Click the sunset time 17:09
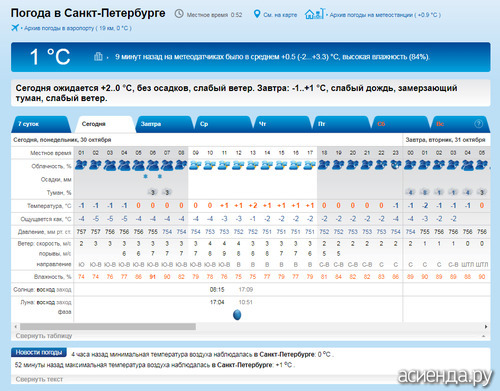 pyautogui.click(x=246, y=289)
